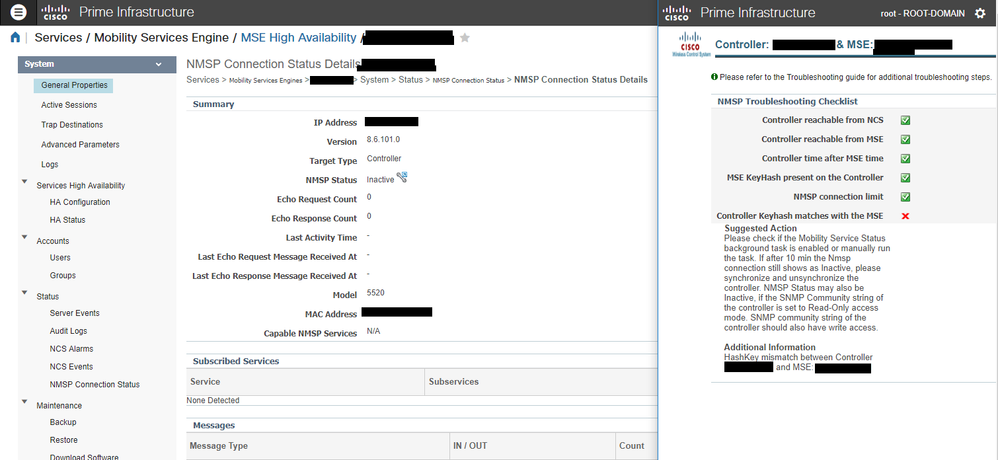The width and height of the screenshot is (998, 460).
Task: Click the Cisco logo in left header
Action: (55, 12)
